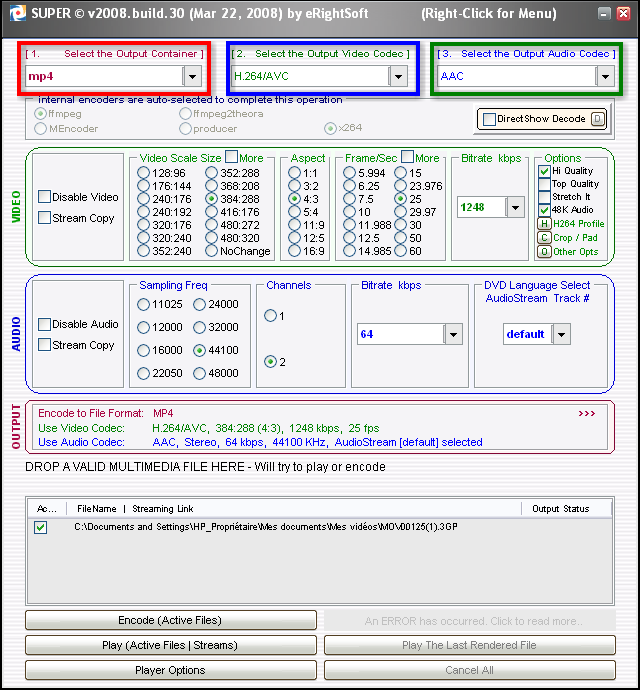
Task: Check the audio Stream Copy checkbox
Action: pos(44,345)
